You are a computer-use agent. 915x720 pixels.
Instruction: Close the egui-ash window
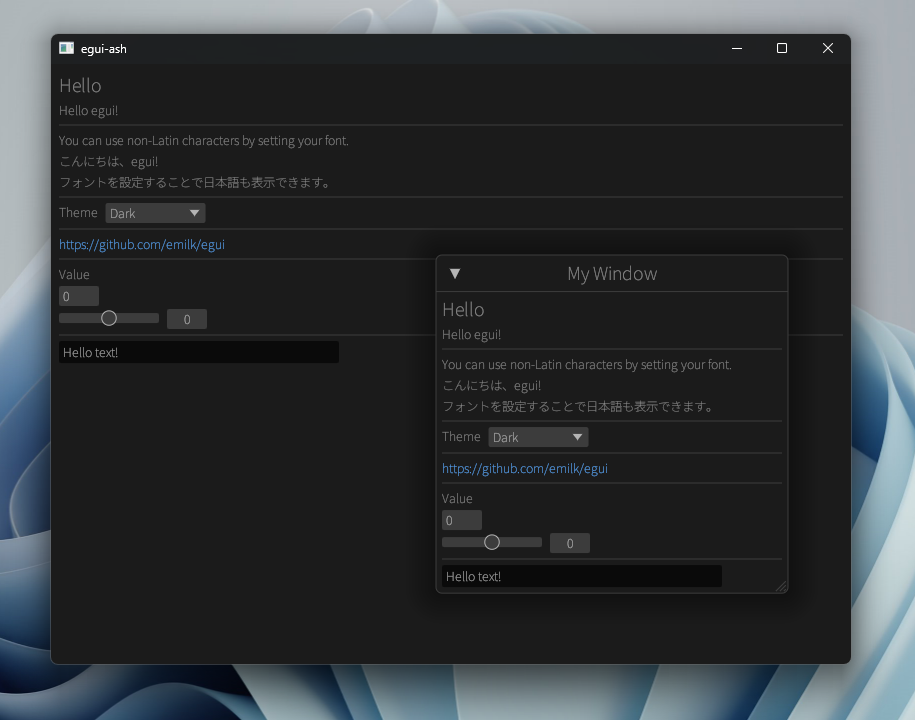click(x=827, y=48)
